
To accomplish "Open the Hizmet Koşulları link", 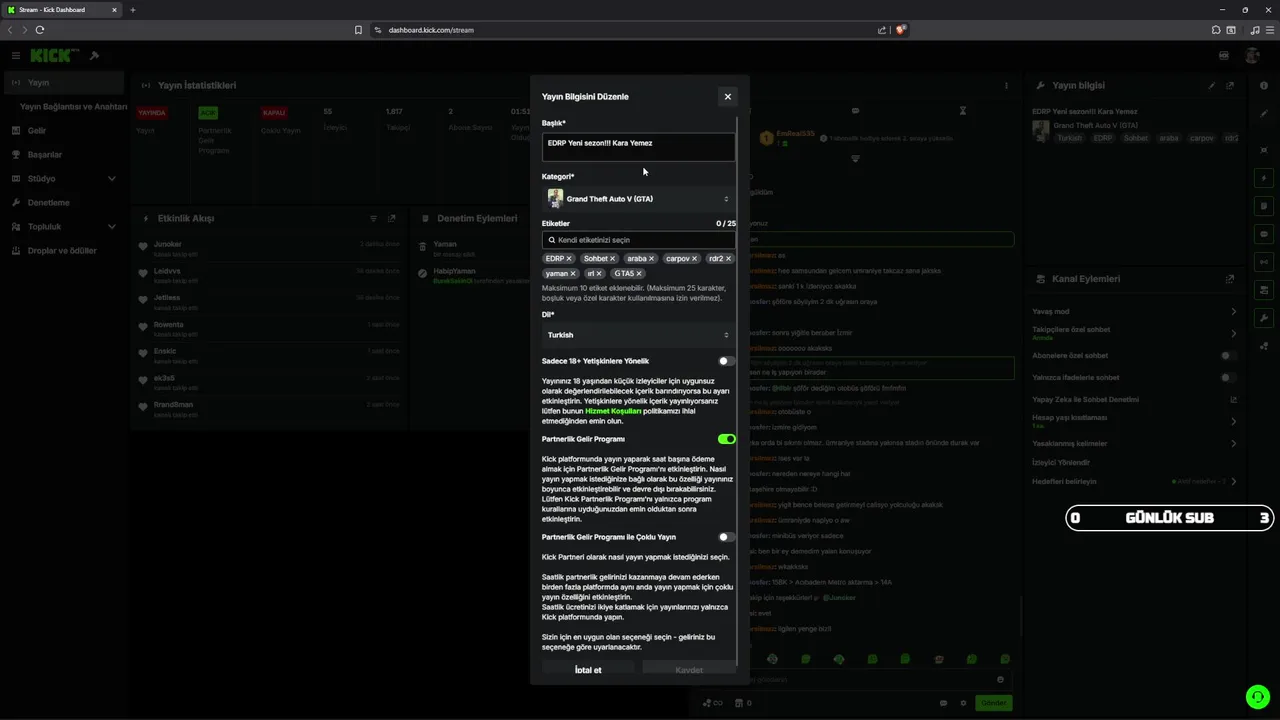I will [x=613, y=411].
